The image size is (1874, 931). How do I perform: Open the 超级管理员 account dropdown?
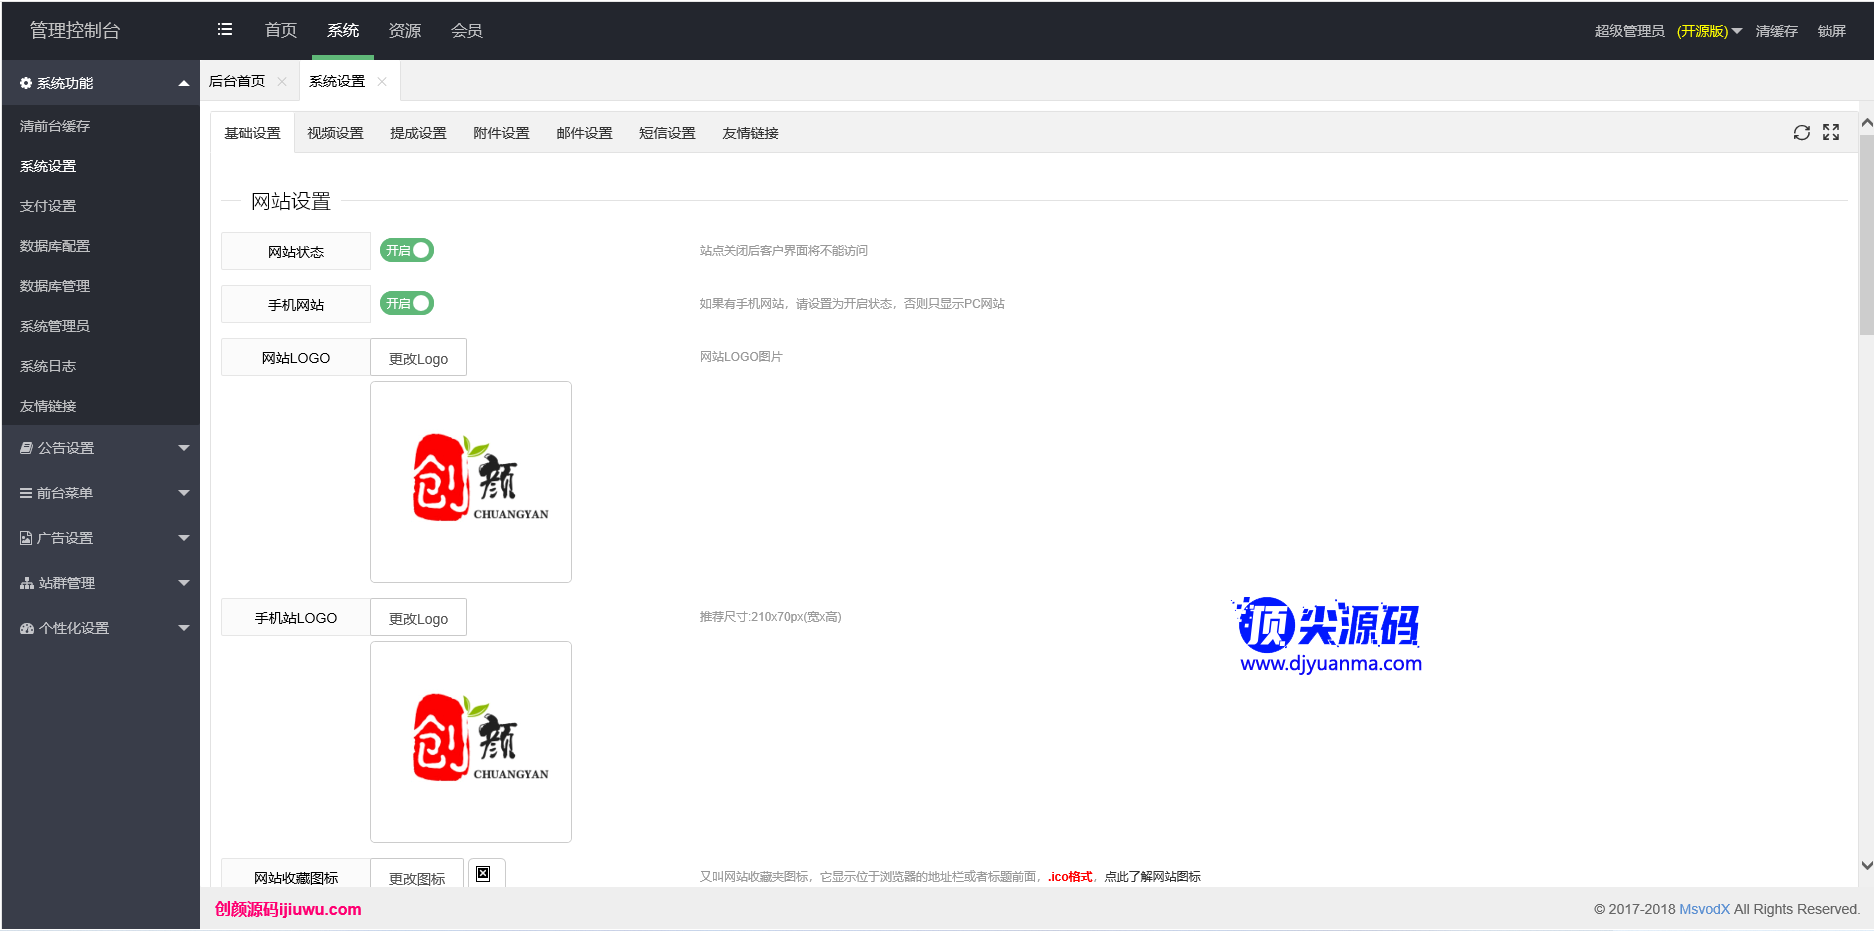(x=1668, y=31)
